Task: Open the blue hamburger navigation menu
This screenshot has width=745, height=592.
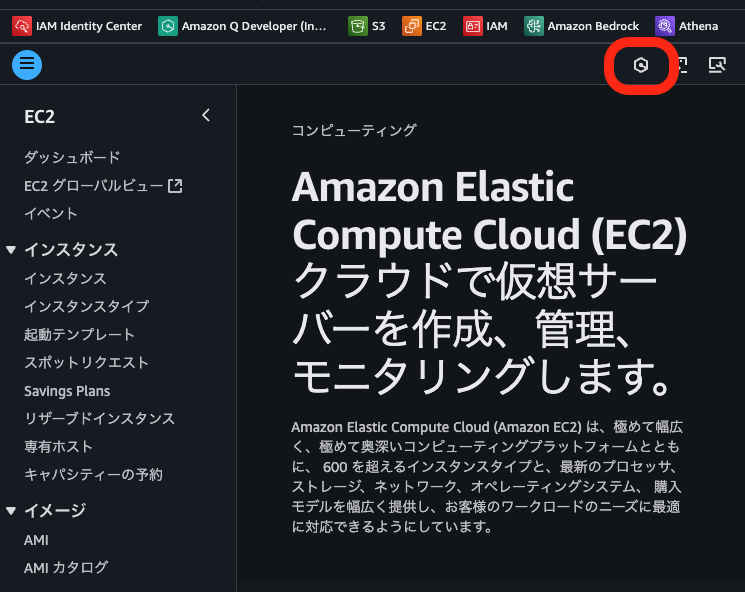Action: pyautogui.click(x=27, y=65)
